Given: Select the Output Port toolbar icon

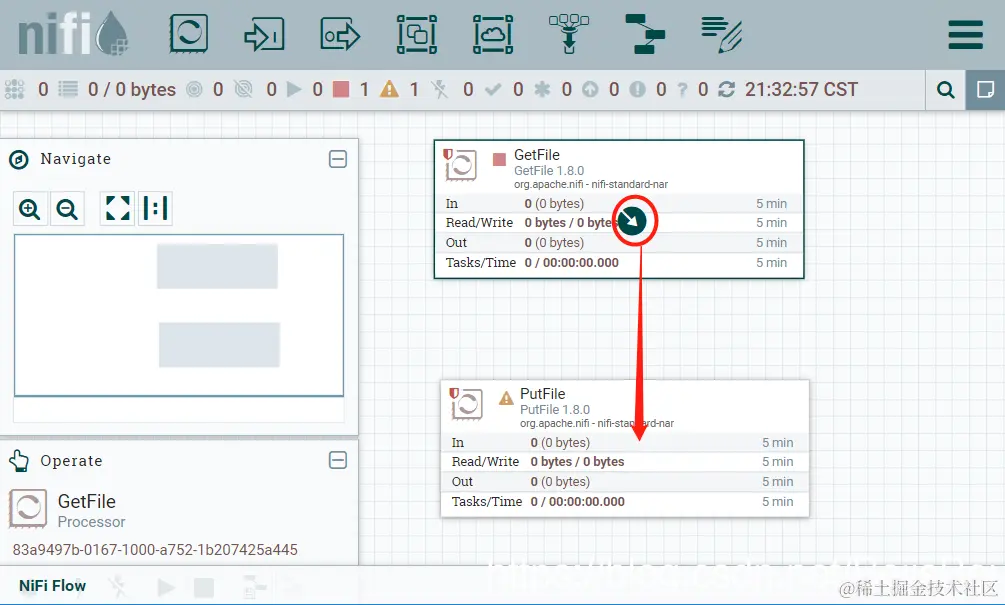Looking at the screenshot, I should [340, 34].
